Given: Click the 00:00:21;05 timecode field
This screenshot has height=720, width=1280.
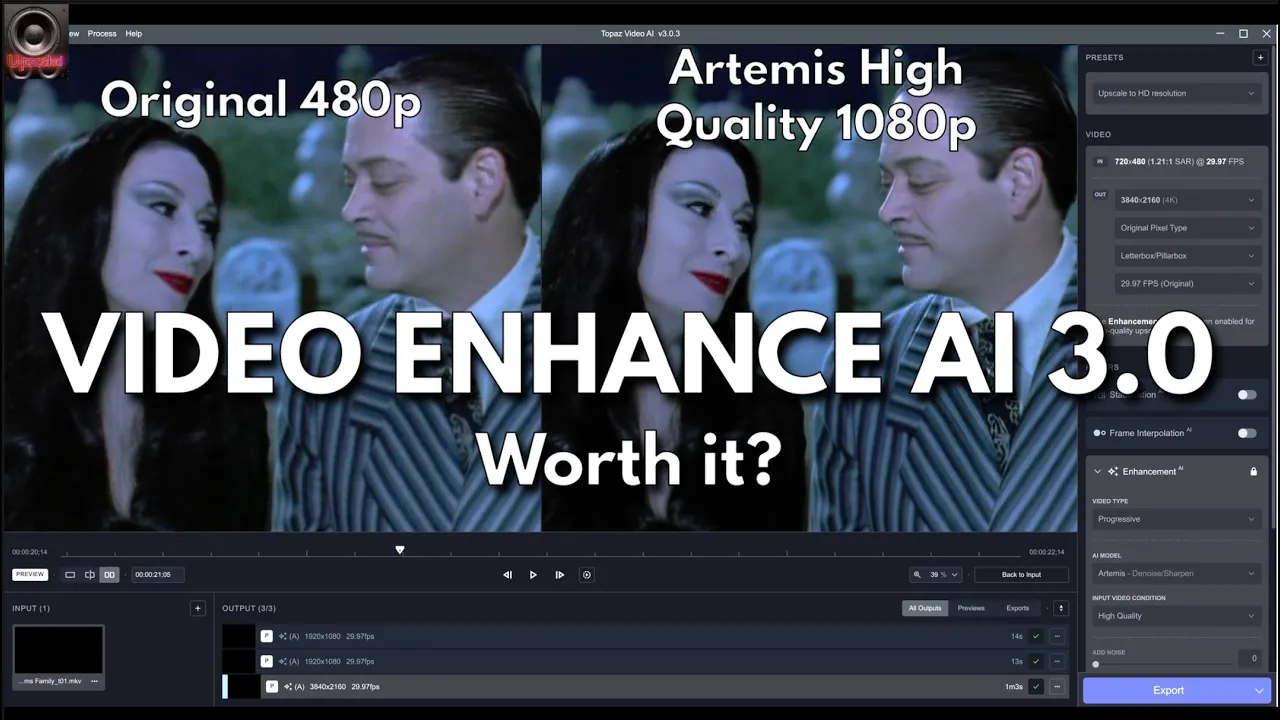Looking at the screenshot, I should (158, 574).
